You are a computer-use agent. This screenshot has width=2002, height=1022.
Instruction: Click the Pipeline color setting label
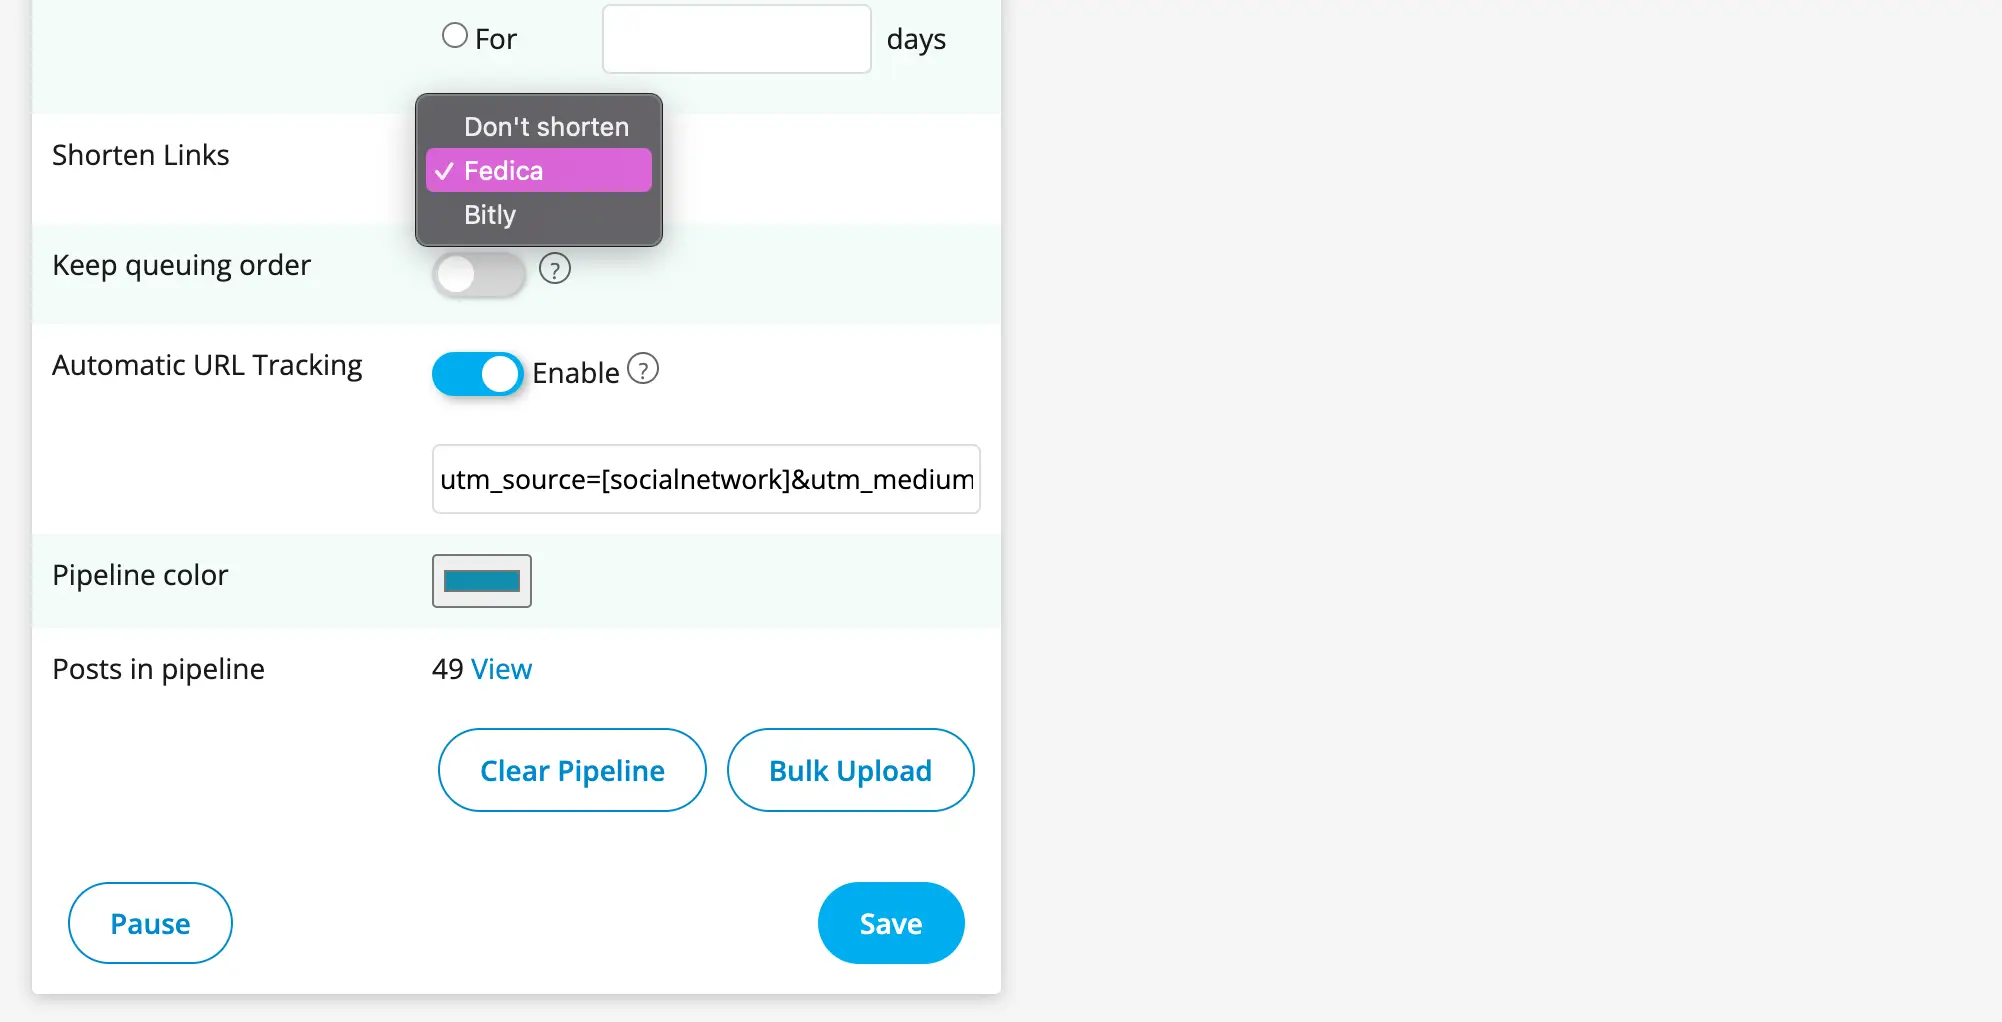tap(140, 575)
